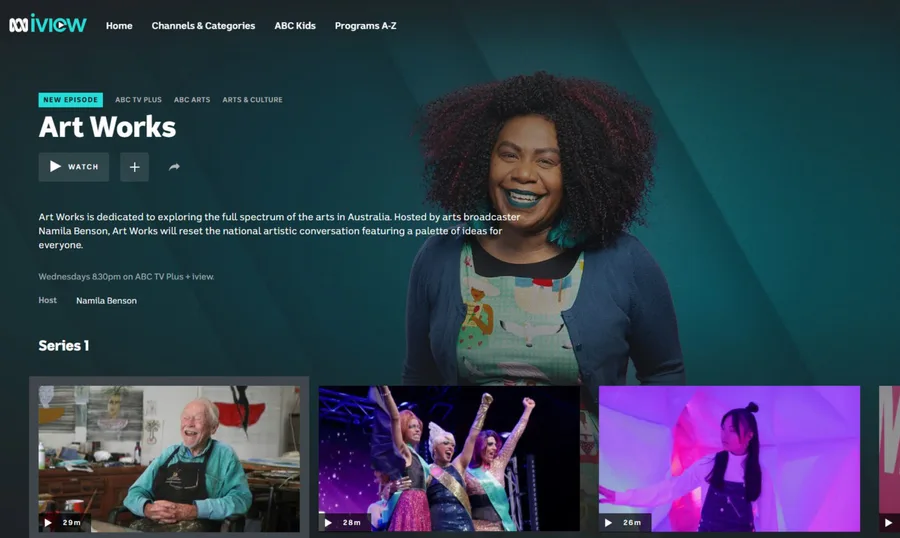The height and width of the screenshot is (538, 900).
Task: Click play icon on partially visible fourth episode
Action: click(x=888, y=522)
